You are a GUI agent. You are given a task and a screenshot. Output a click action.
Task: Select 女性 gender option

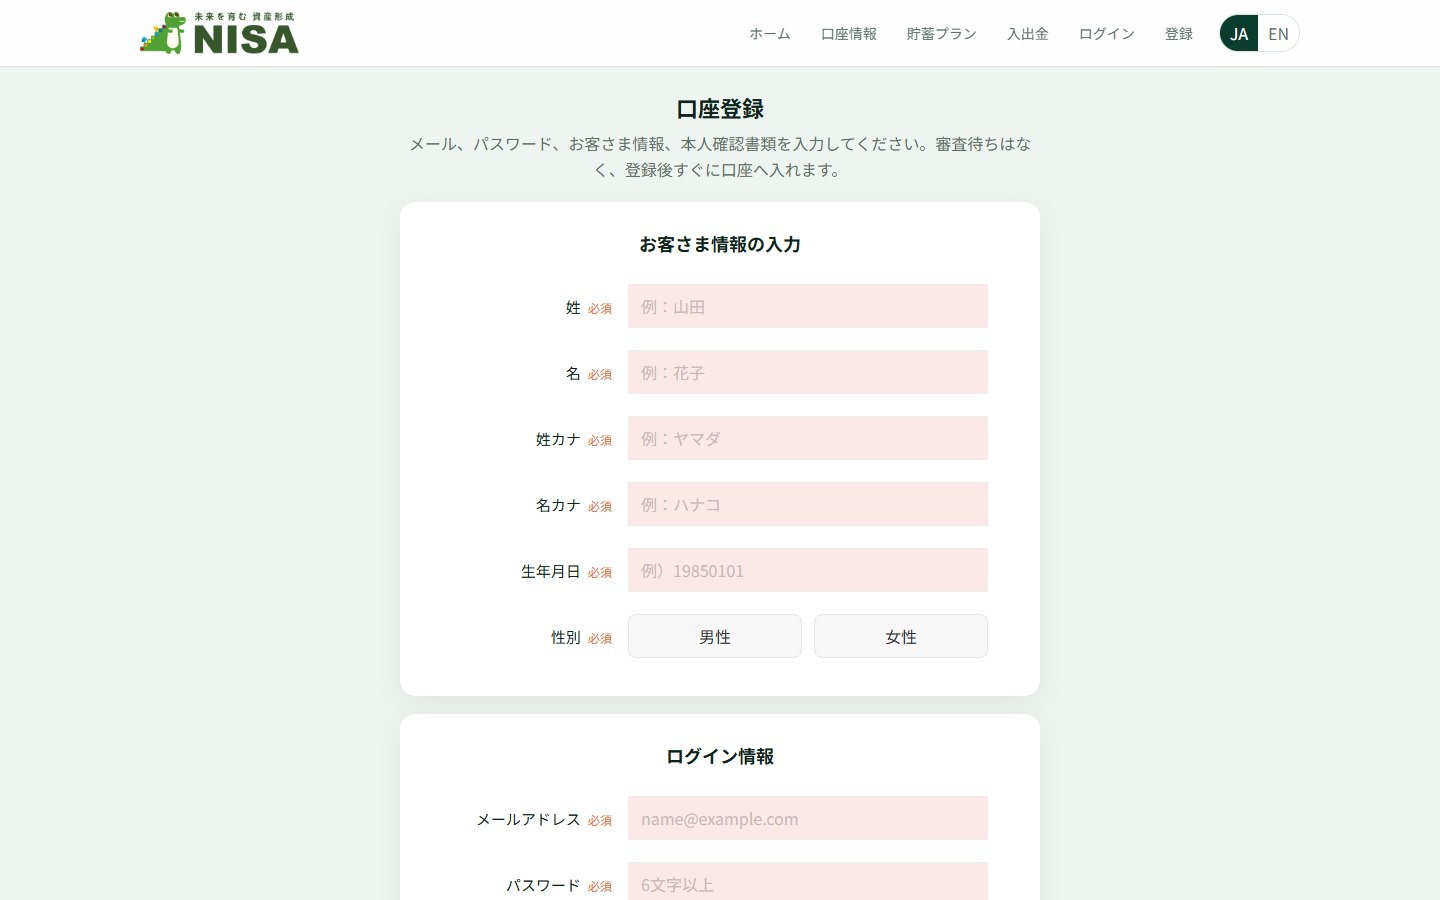click(x=901, y=636)
